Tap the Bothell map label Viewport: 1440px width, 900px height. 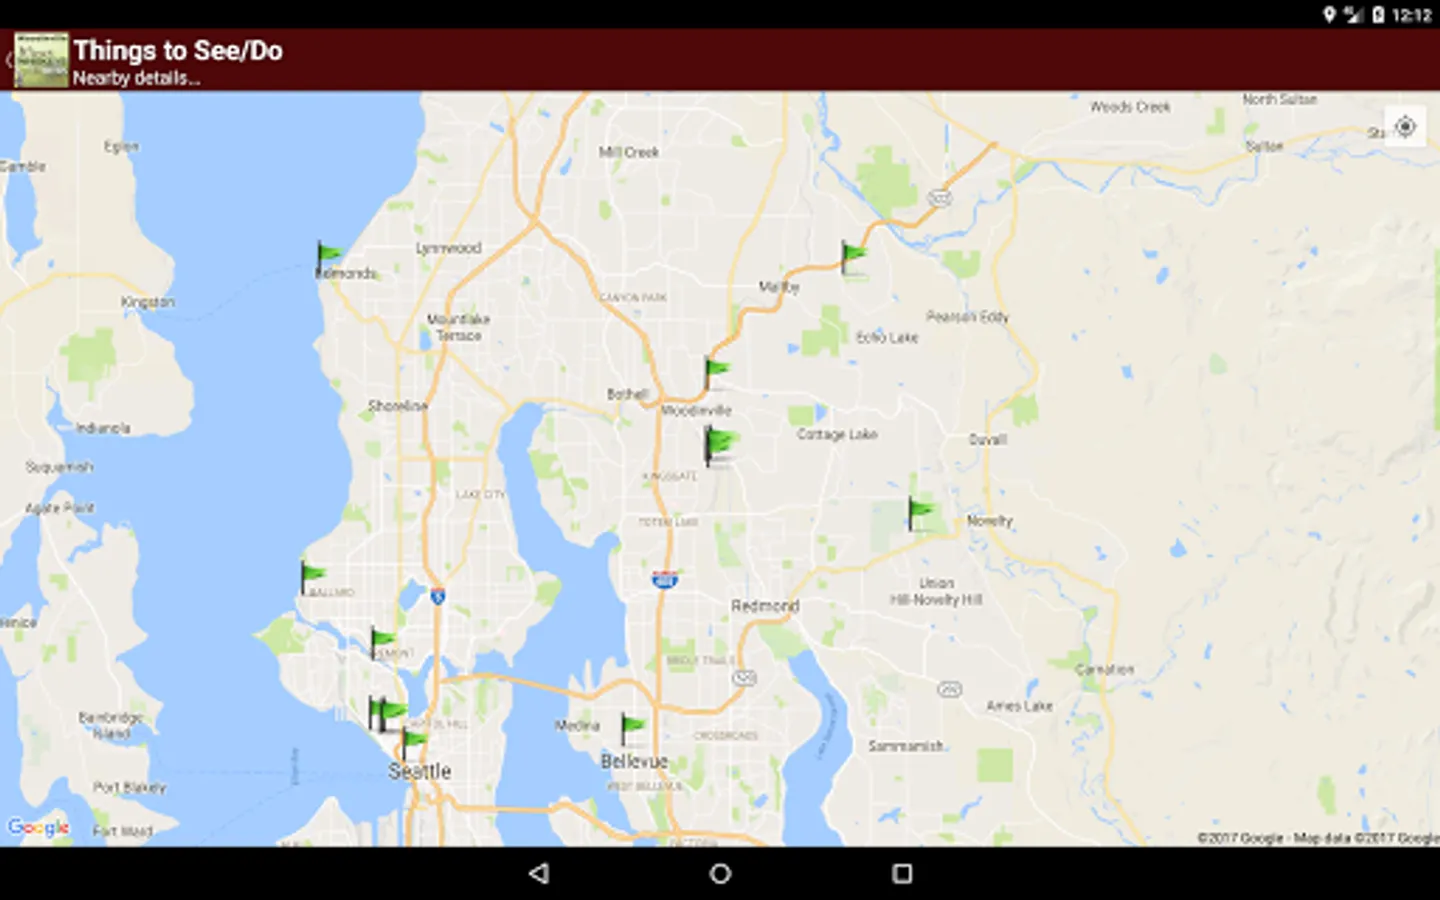[x=627, y=394]
